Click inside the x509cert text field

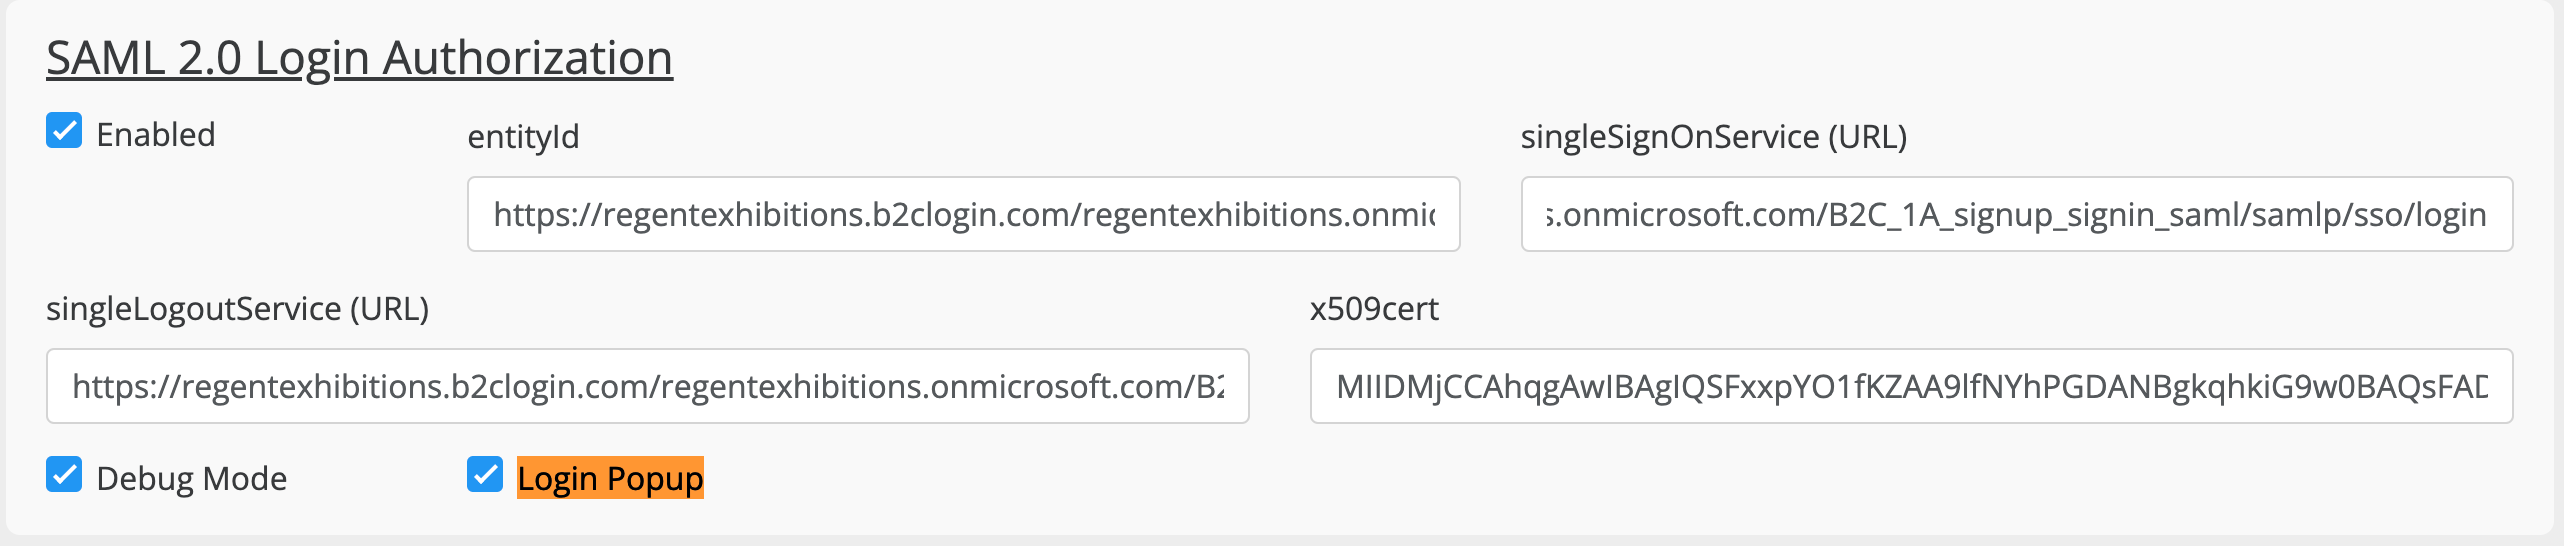1912,386
